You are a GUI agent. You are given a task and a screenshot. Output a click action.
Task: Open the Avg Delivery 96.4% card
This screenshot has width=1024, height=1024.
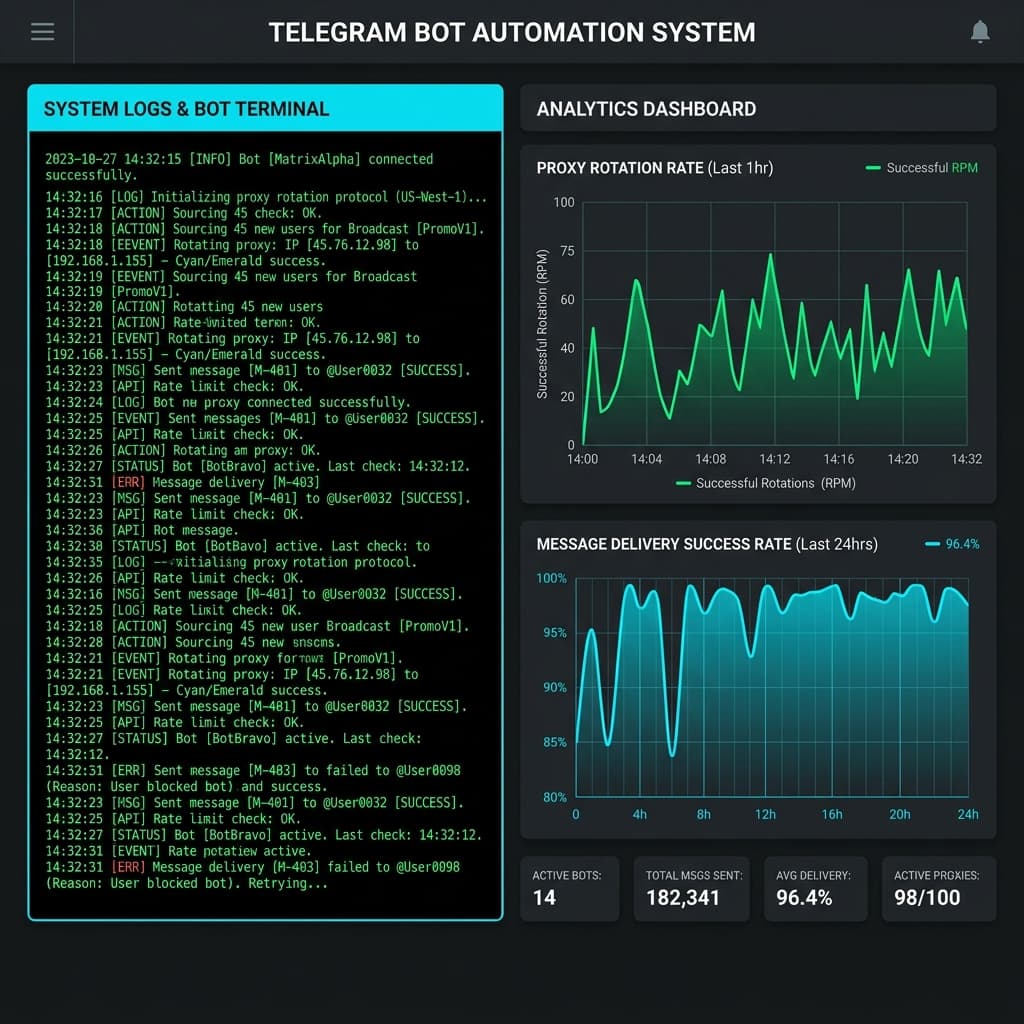pos(816,889)
